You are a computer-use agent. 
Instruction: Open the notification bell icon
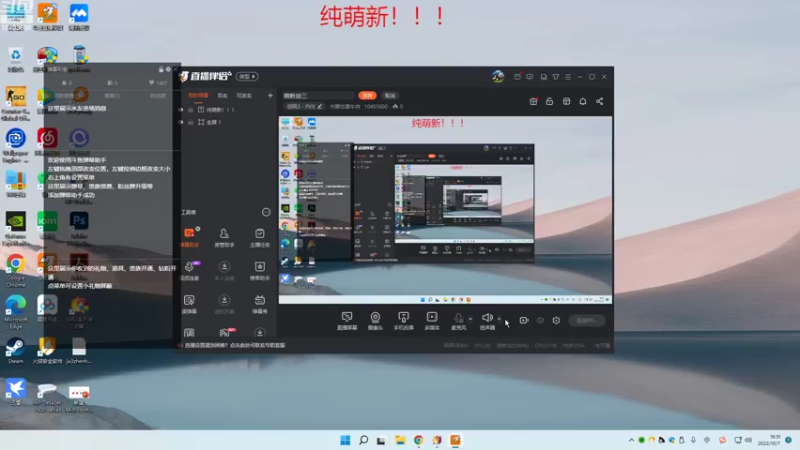tap(583, 102)
